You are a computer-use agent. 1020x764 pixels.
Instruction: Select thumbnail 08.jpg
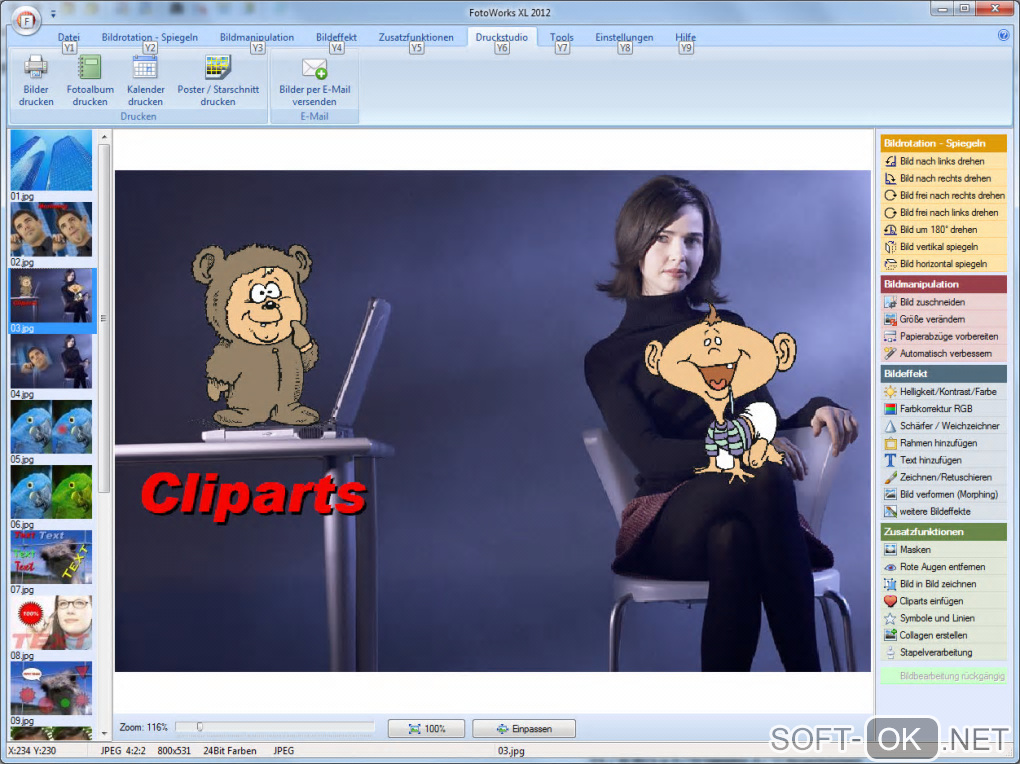point(51,623)
